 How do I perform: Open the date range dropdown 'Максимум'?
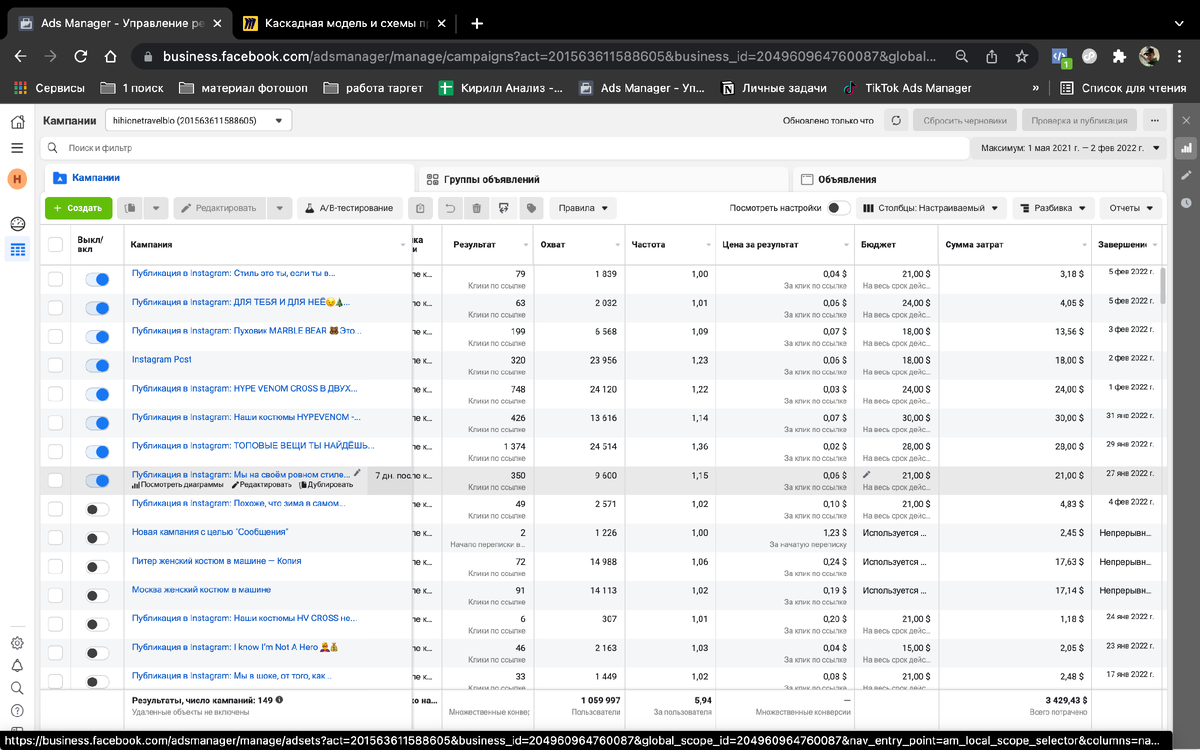[1069, 148]
